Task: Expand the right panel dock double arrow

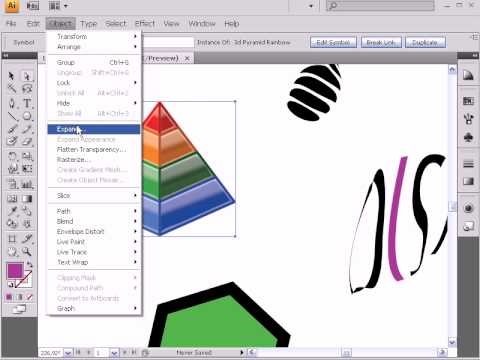Action: coord(475,55)
